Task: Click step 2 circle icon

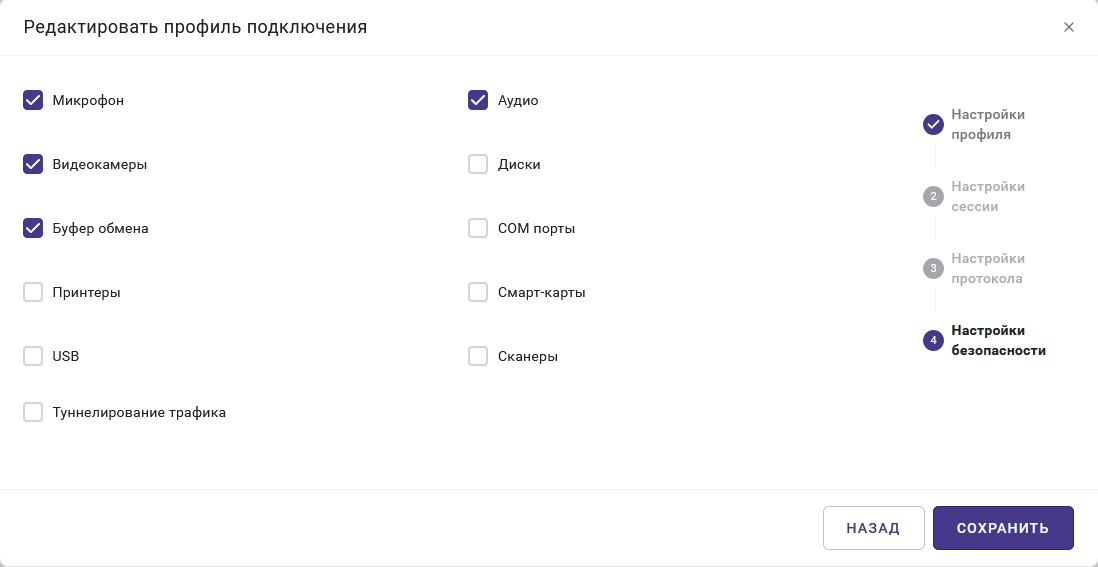Action: click(933, 196)
